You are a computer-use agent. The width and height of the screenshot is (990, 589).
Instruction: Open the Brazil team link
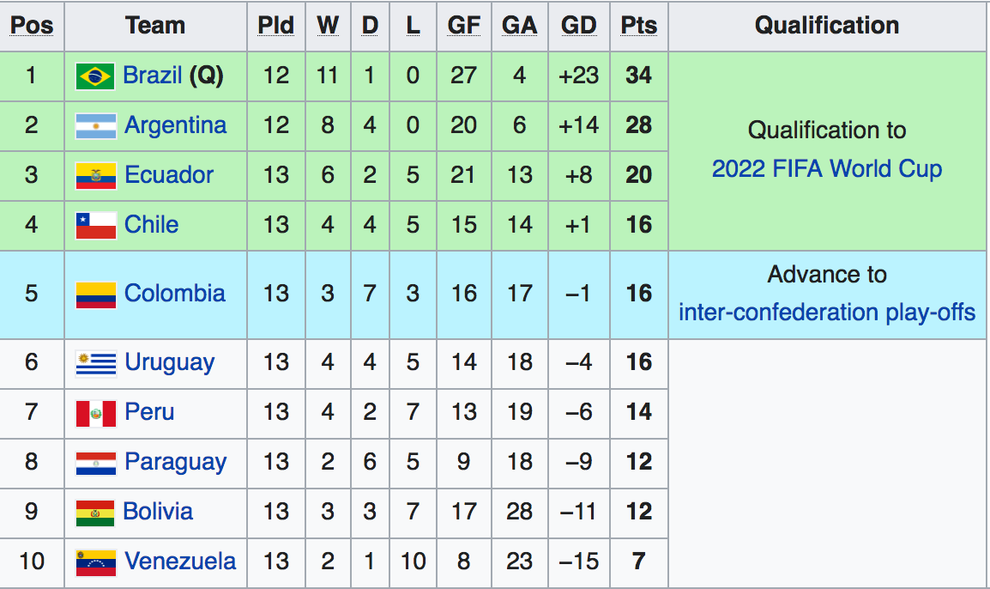(x=152, y=75)
